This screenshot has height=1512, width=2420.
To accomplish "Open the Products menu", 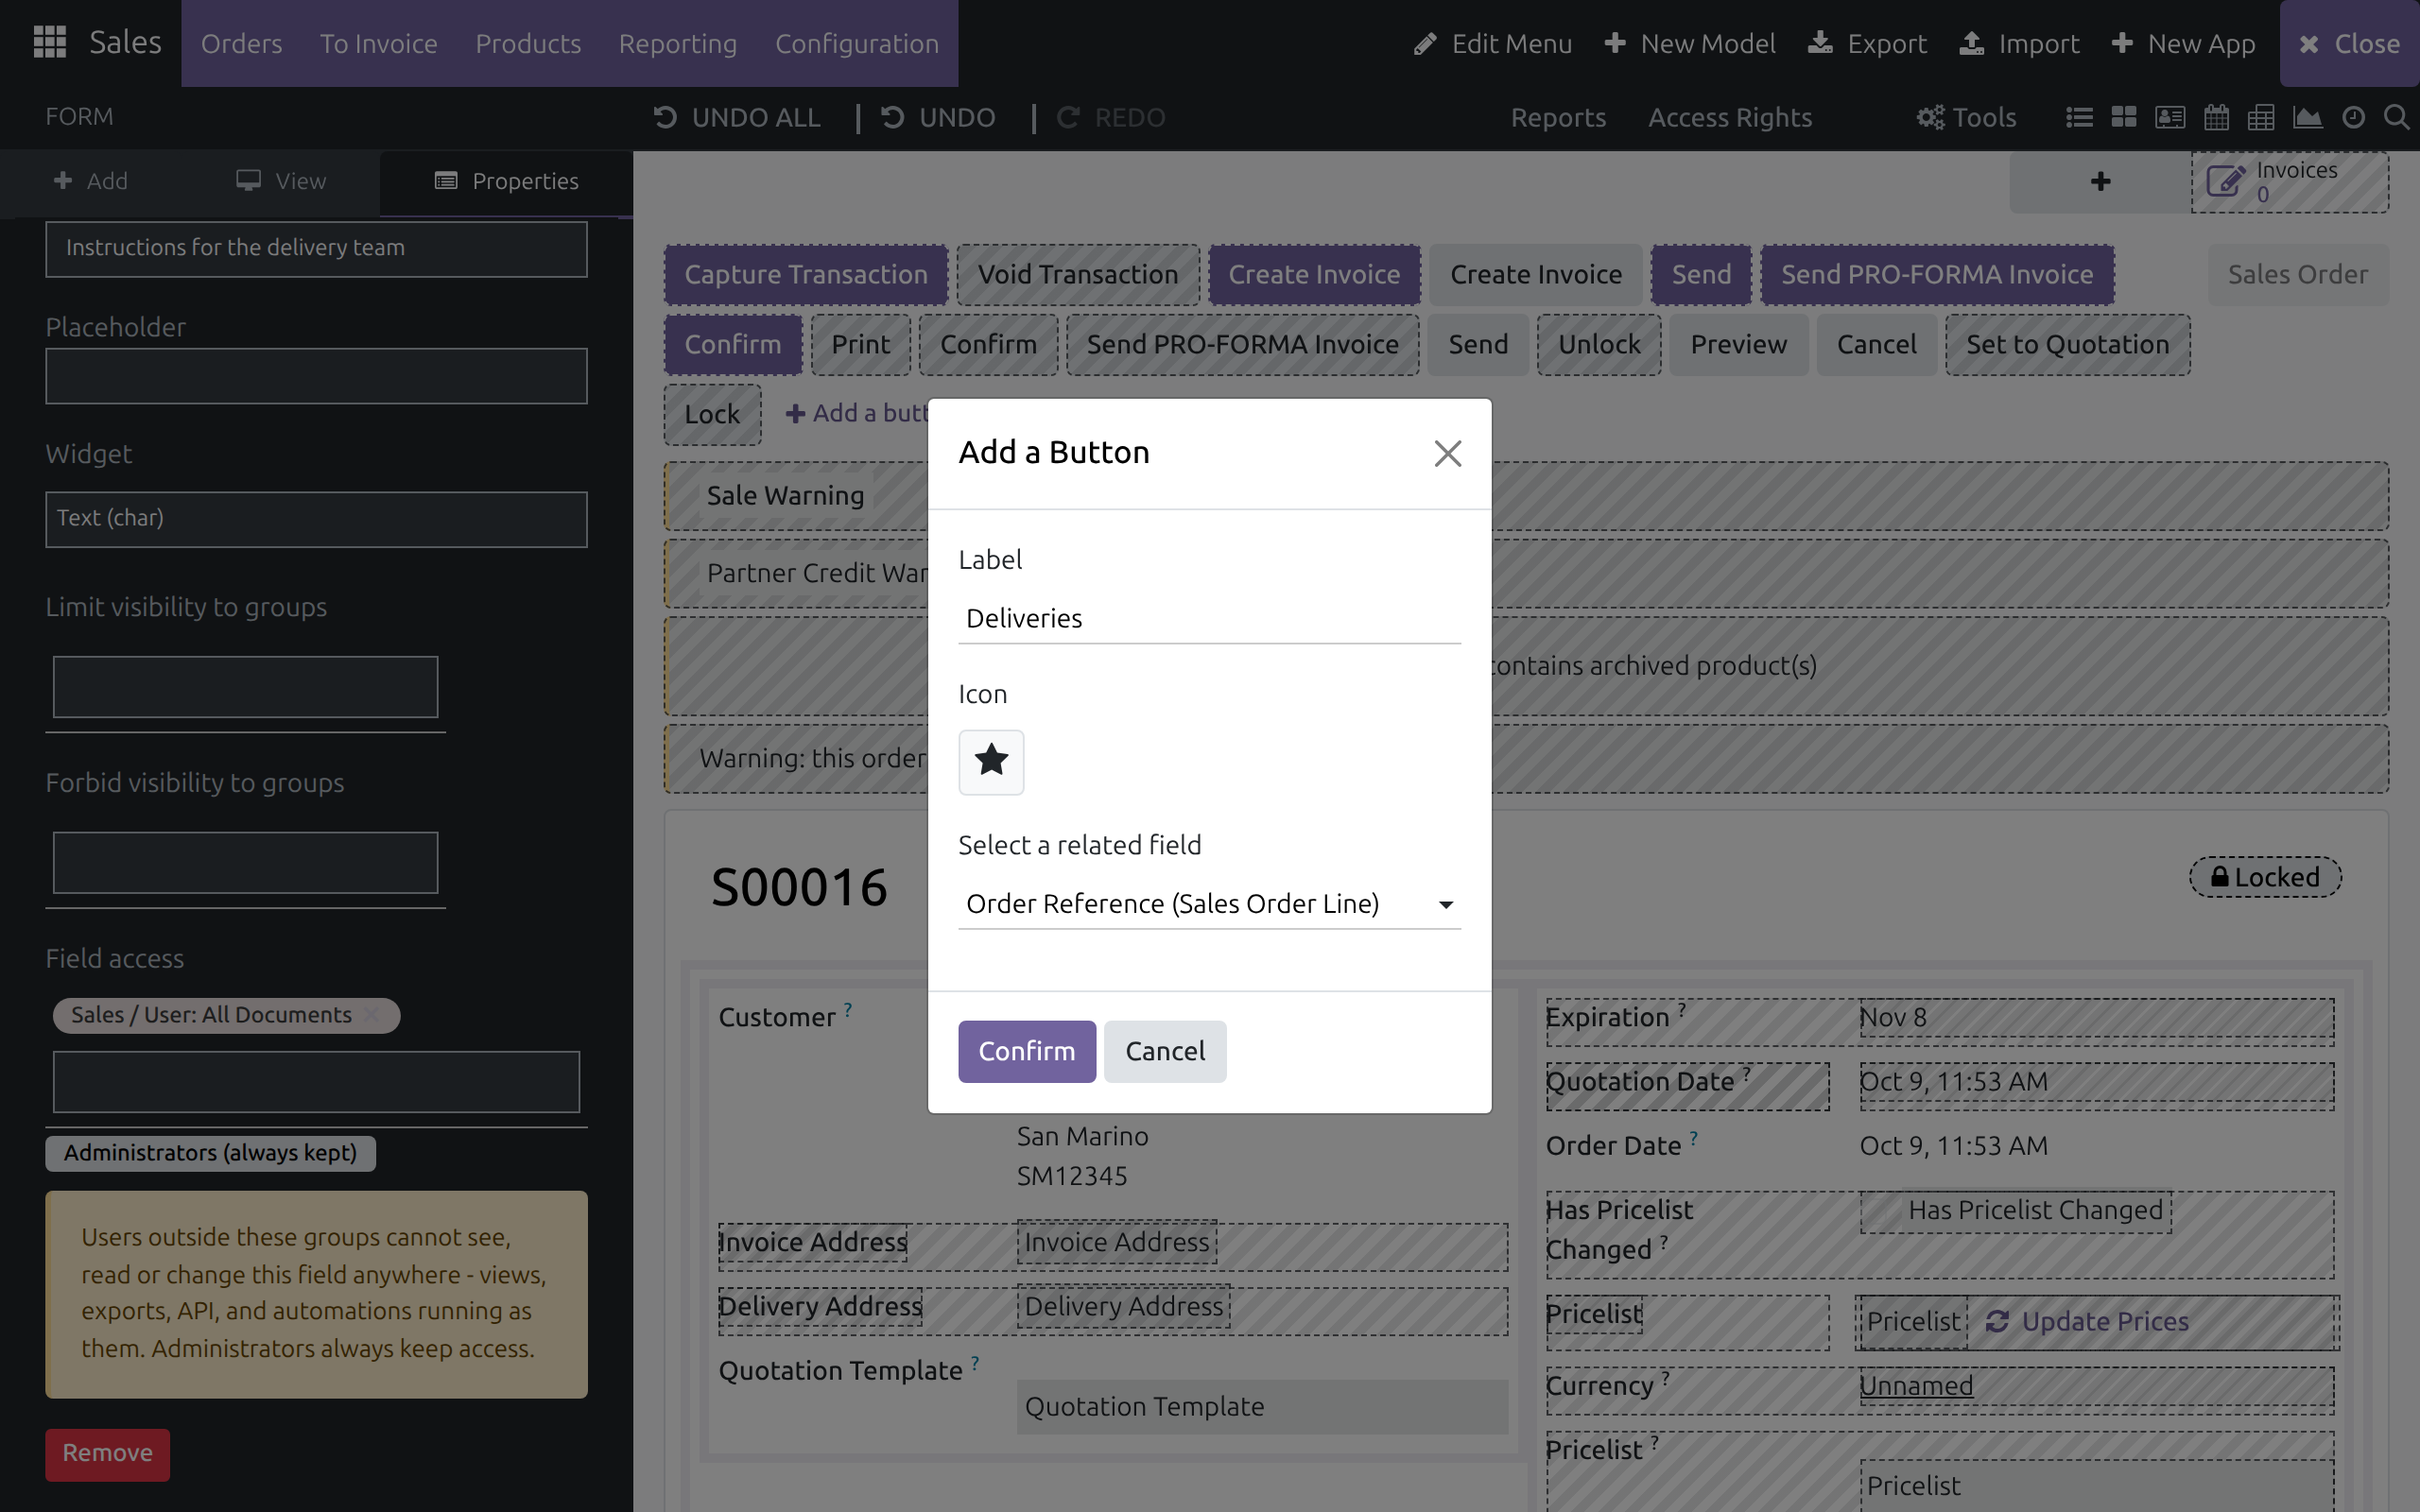I will (x=528, y=44).
